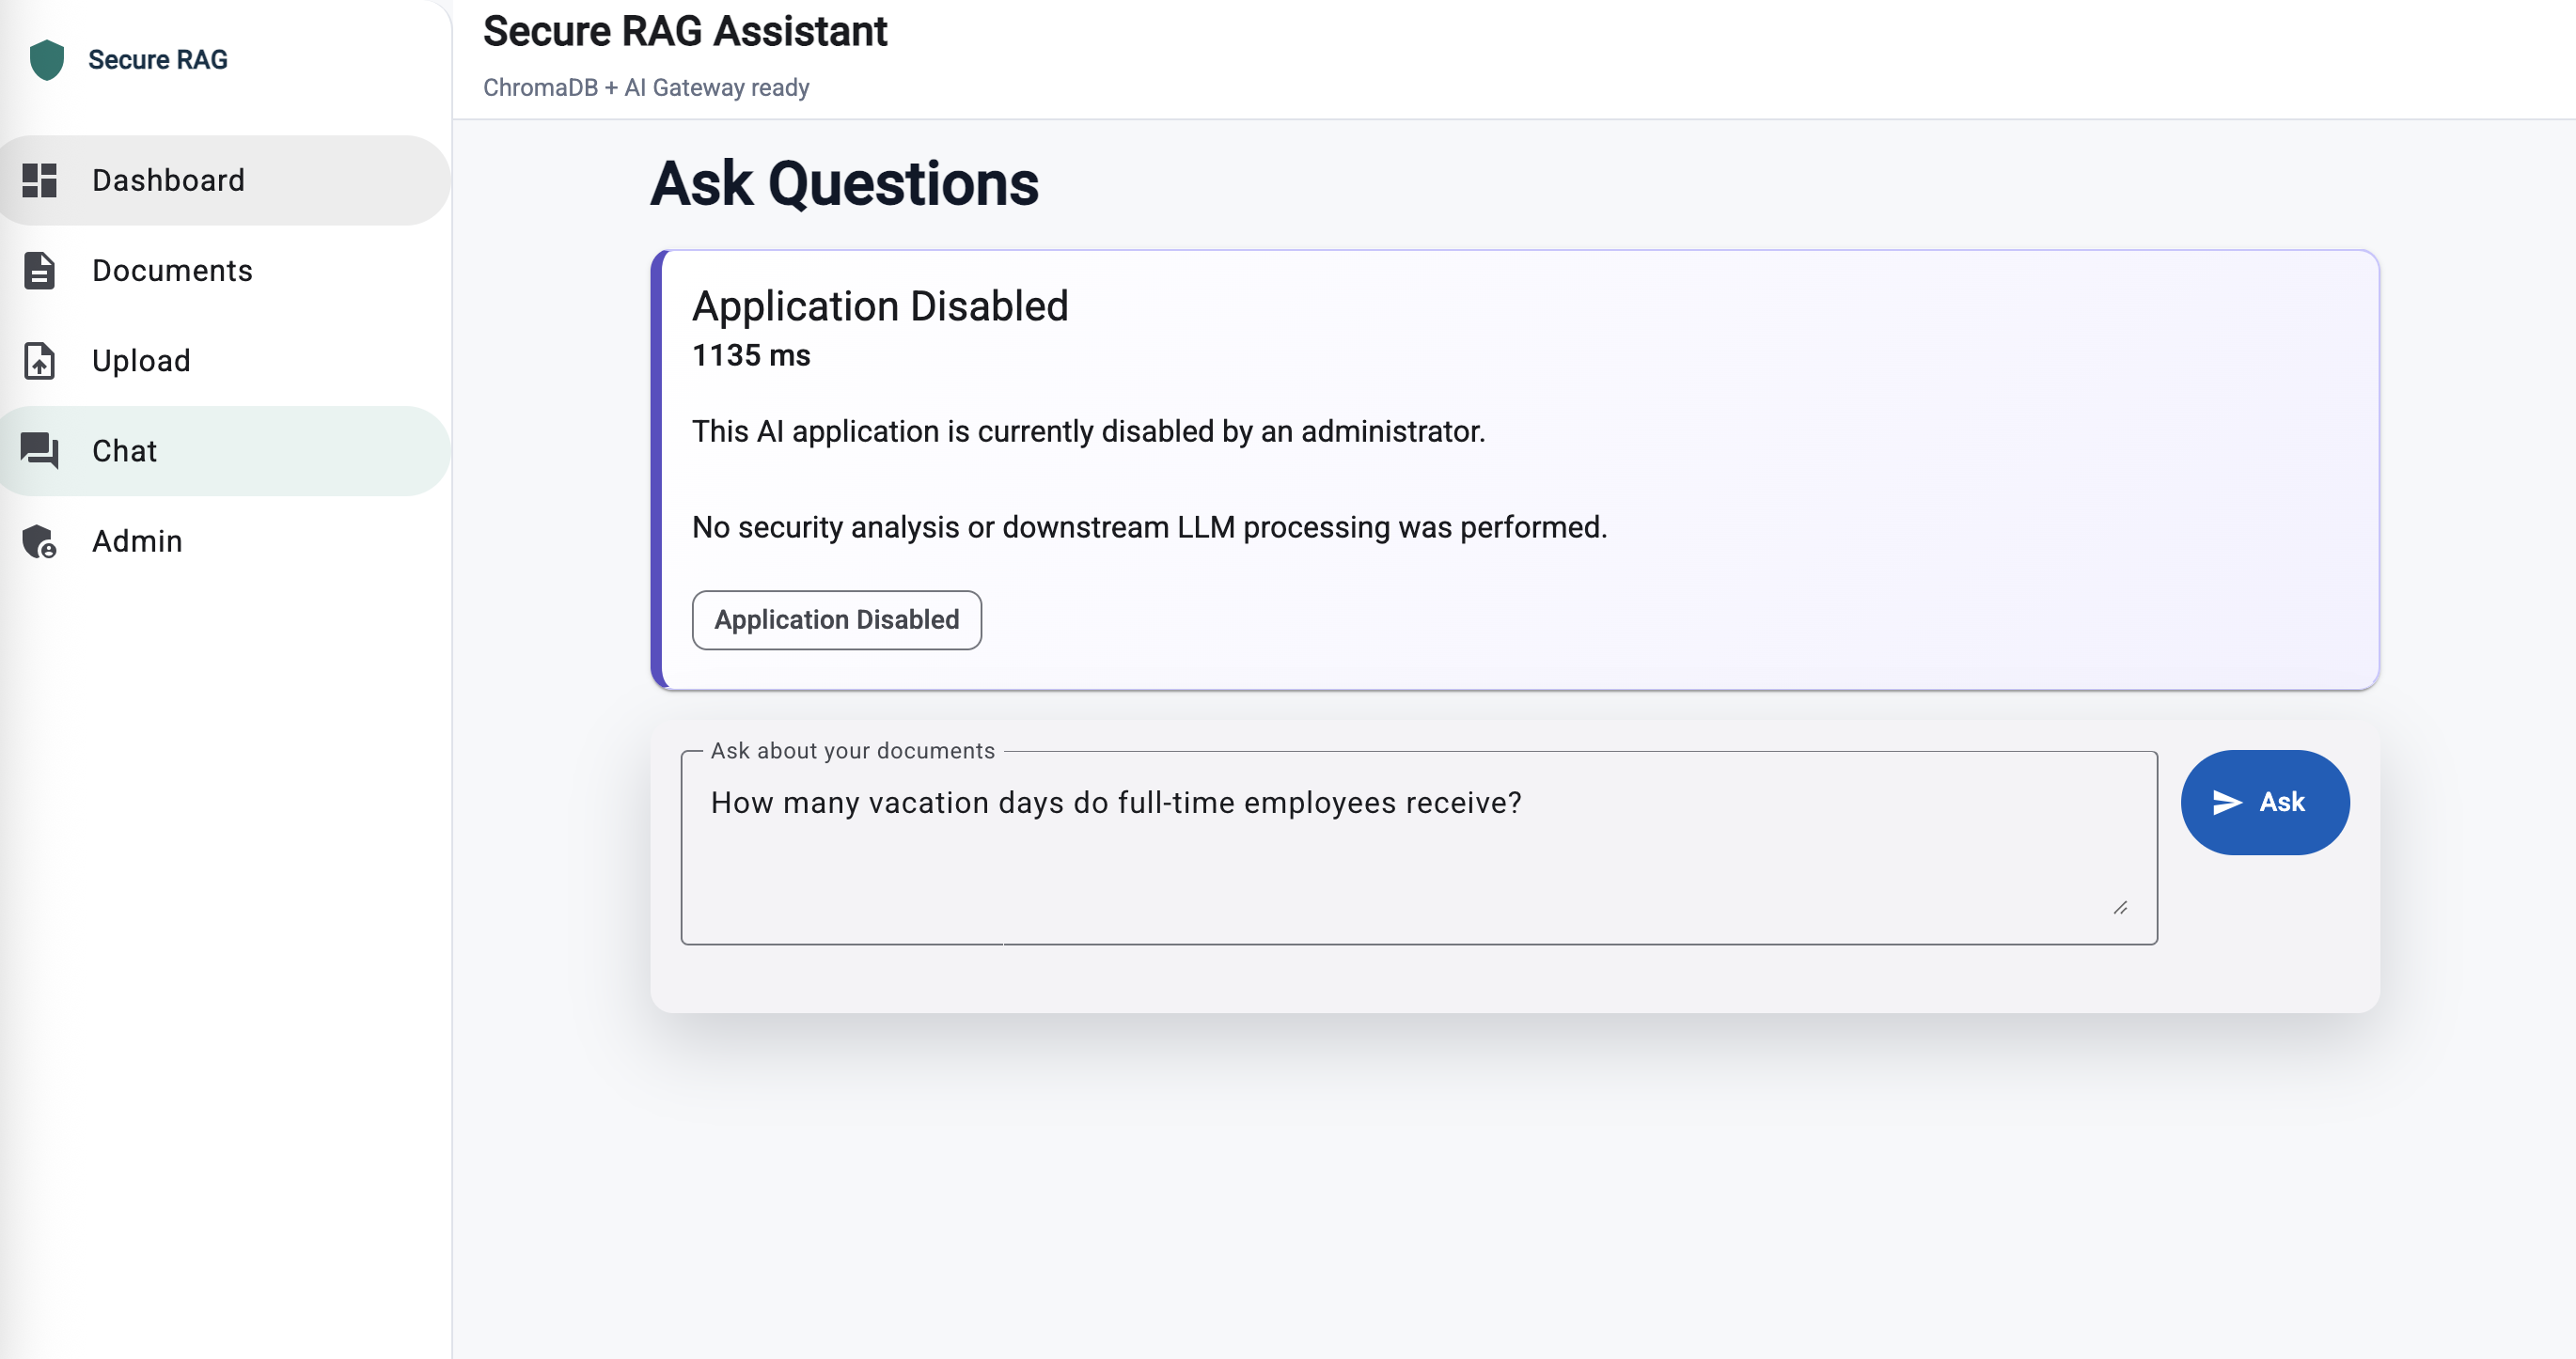This screenshot has height=1359, width=2576.
Task: Click the textarea resize handle icon
Action: point(2120,907)
